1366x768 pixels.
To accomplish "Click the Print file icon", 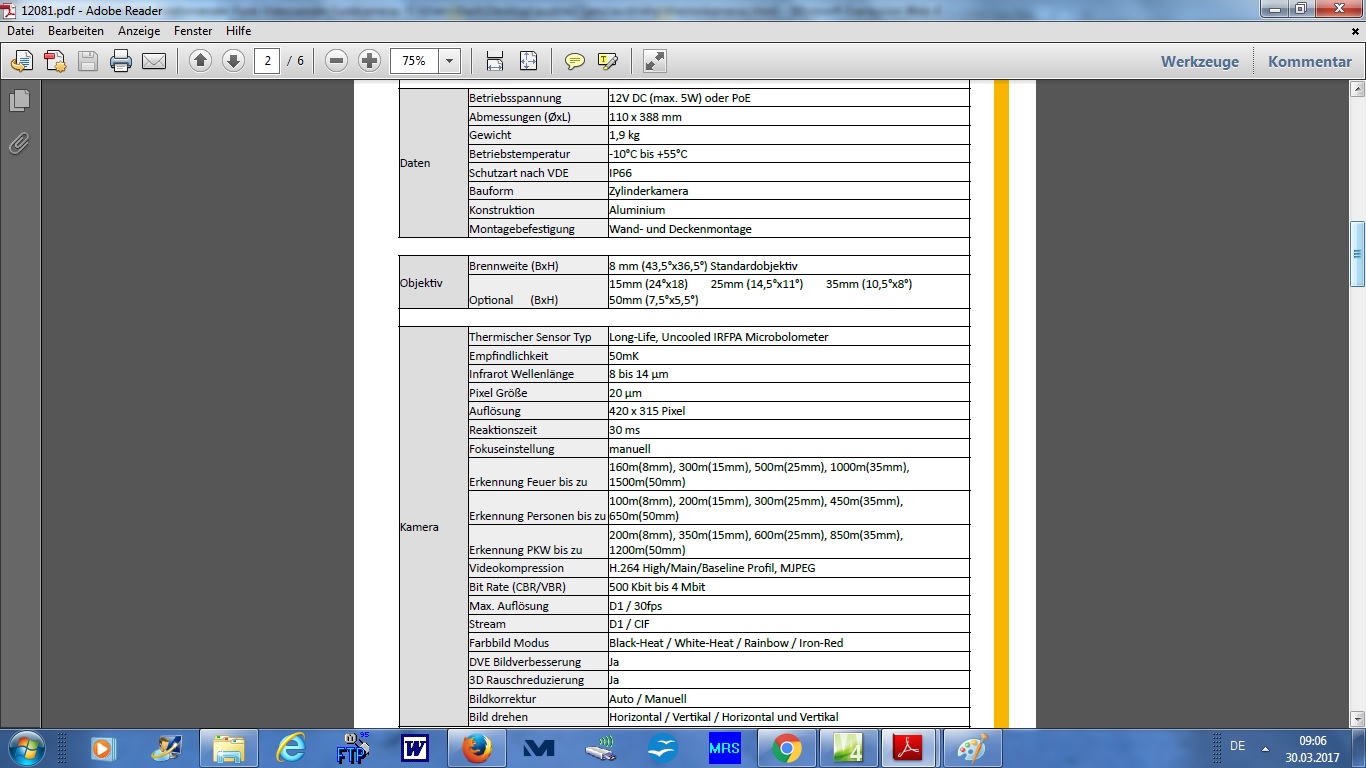I will pyautogui.click(x=121, y=61).
